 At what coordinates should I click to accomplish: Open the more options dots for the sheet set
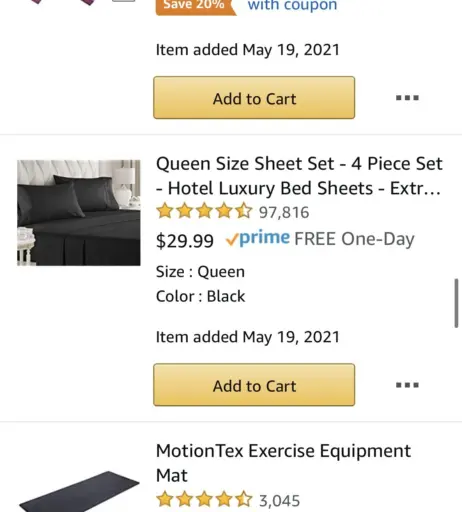[407, 385]
